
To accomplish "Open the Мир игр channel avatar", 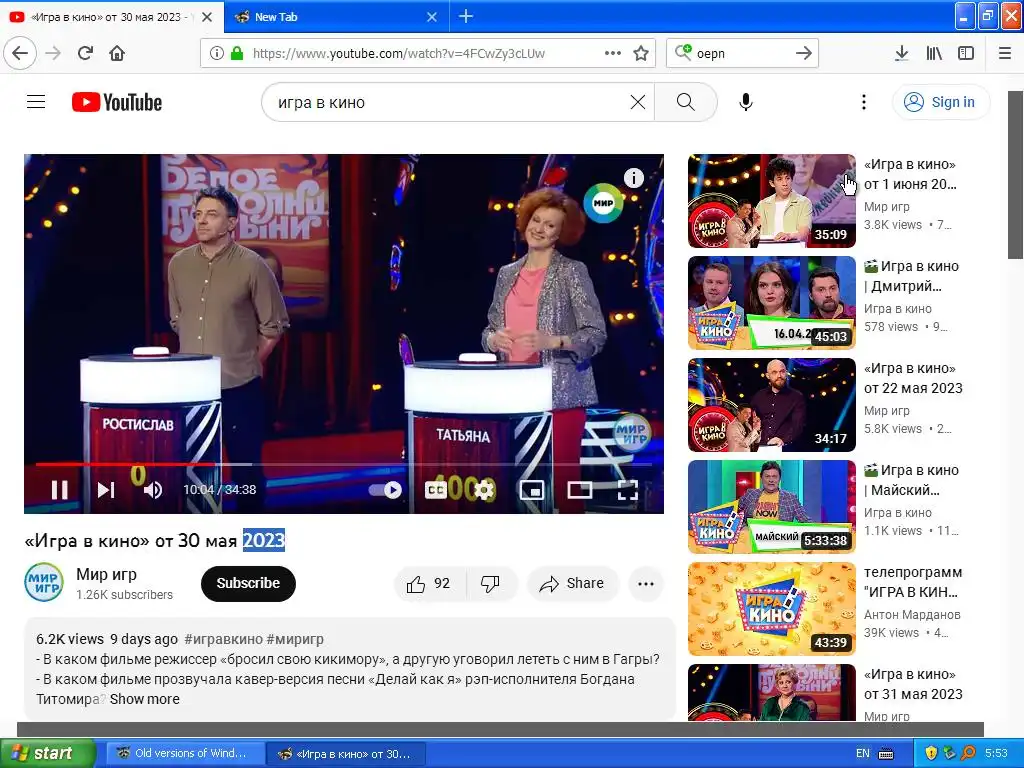I will (44, 582).
